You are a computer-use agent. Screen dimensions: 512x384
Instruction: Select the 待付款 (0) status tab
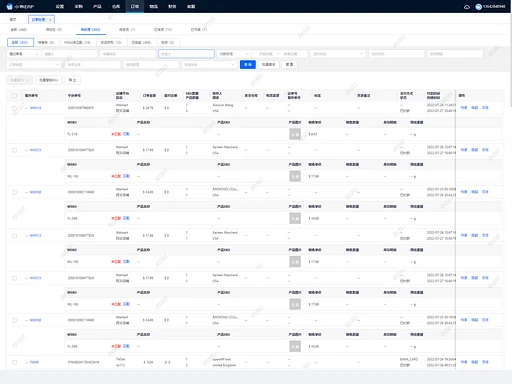54,30
